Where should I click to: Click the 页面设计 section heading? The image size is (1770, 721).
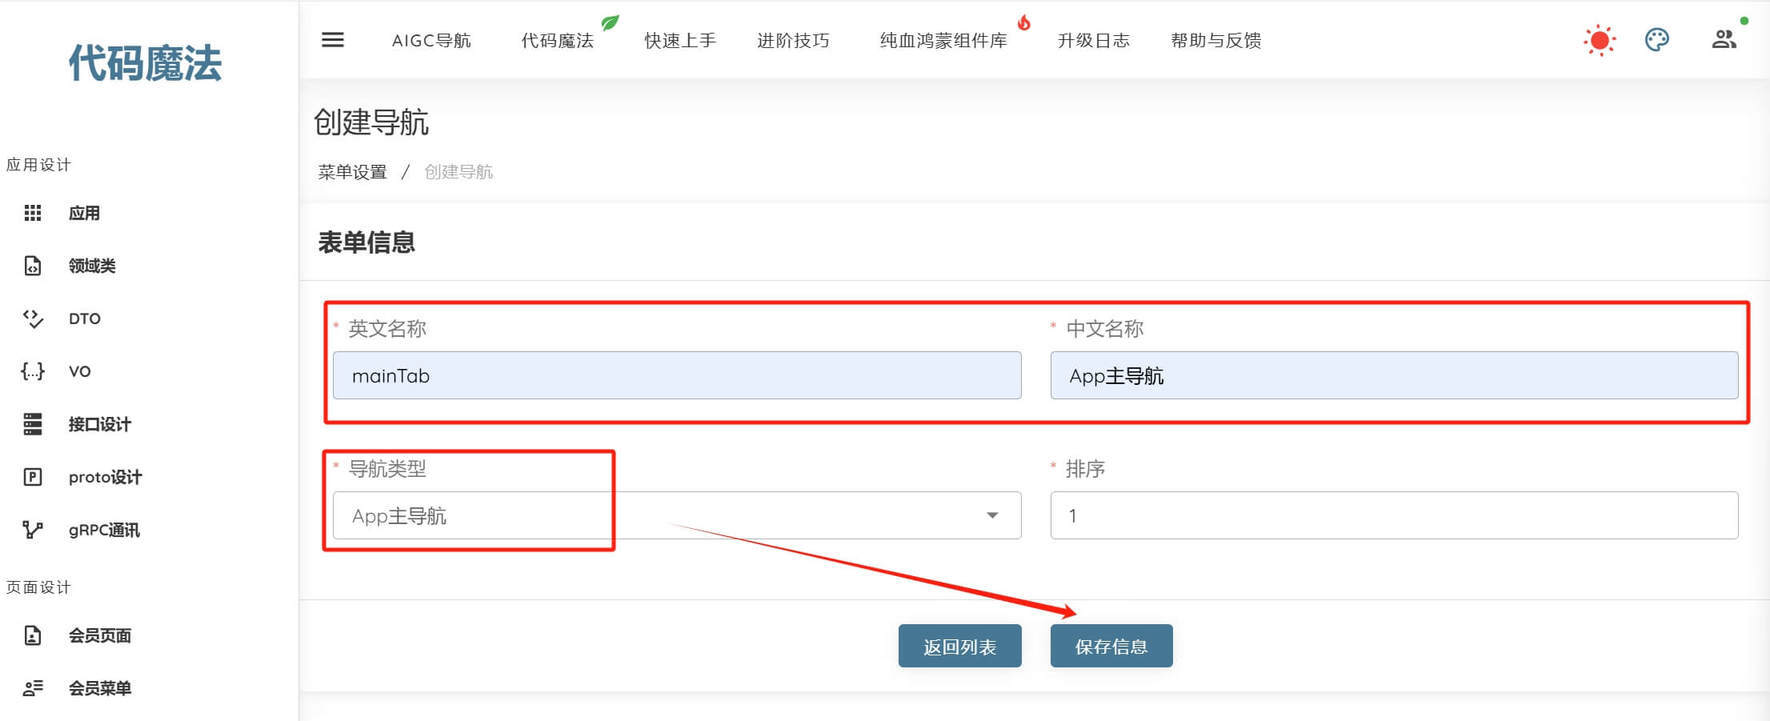(39, 587)
